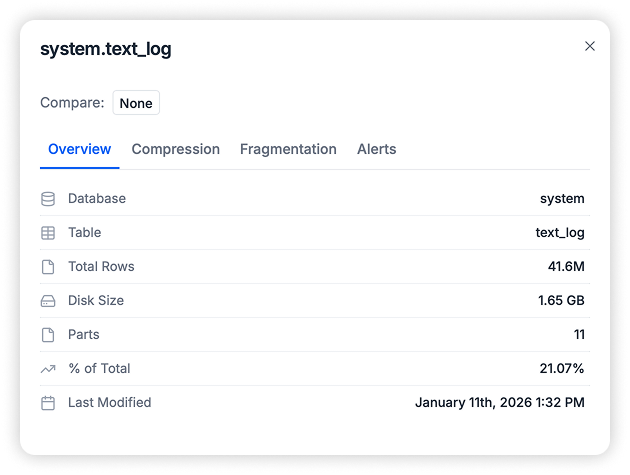
Task: Click the 21.07% of Total value
Action: [x=562, y=369]
